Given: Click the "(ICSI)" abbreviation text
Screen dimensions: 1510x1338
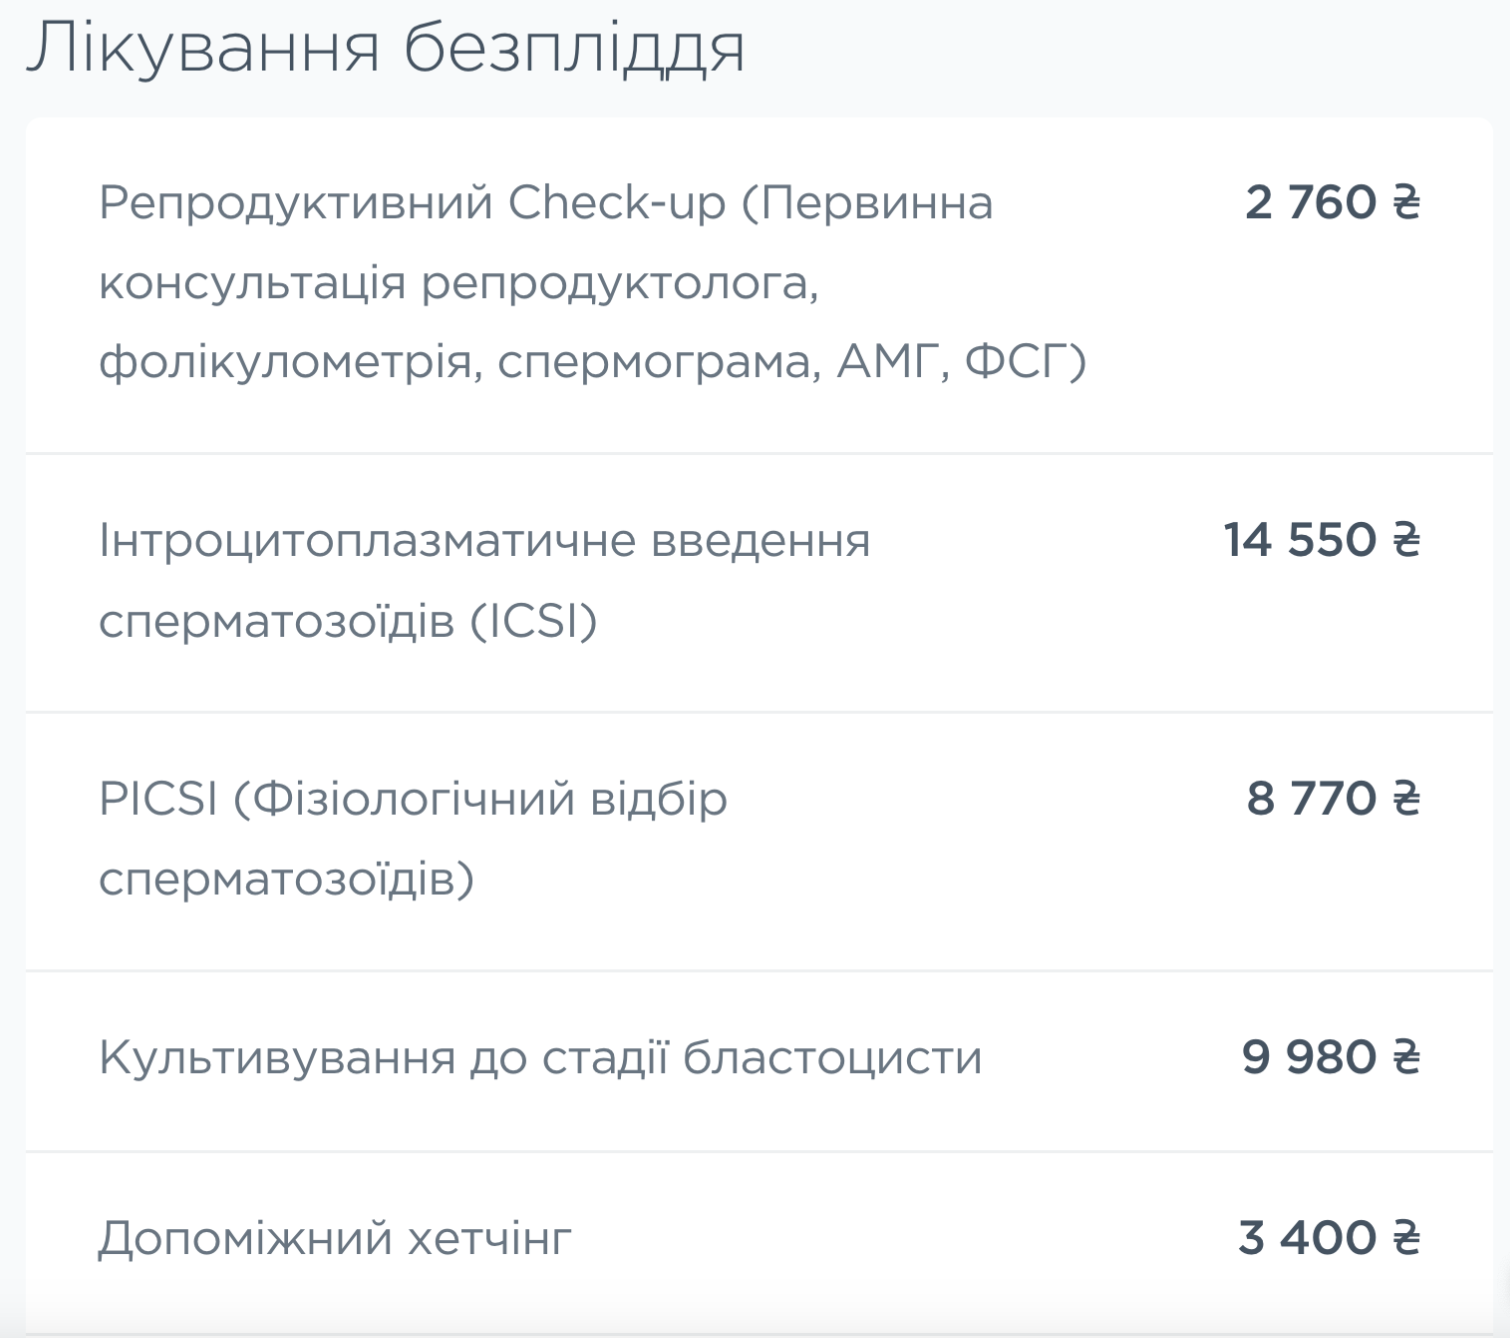Looking at the screenshot, I should (533, 621).
